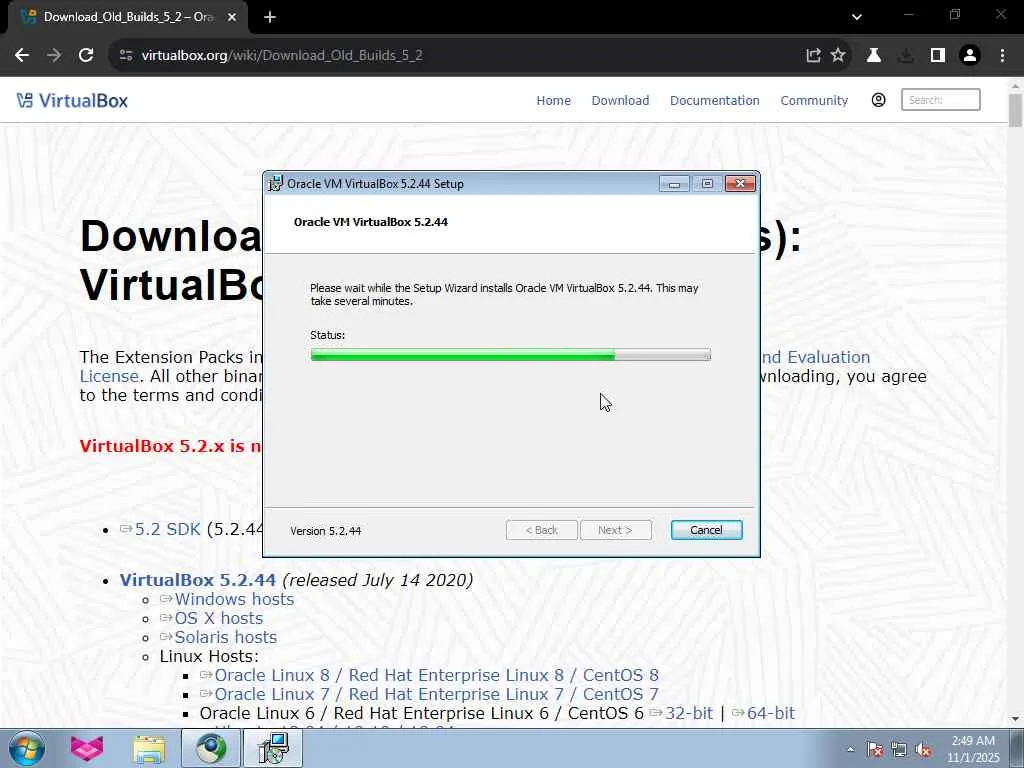
Task: Open the License link in the paragraph
Action: click(x=109, y=376)
